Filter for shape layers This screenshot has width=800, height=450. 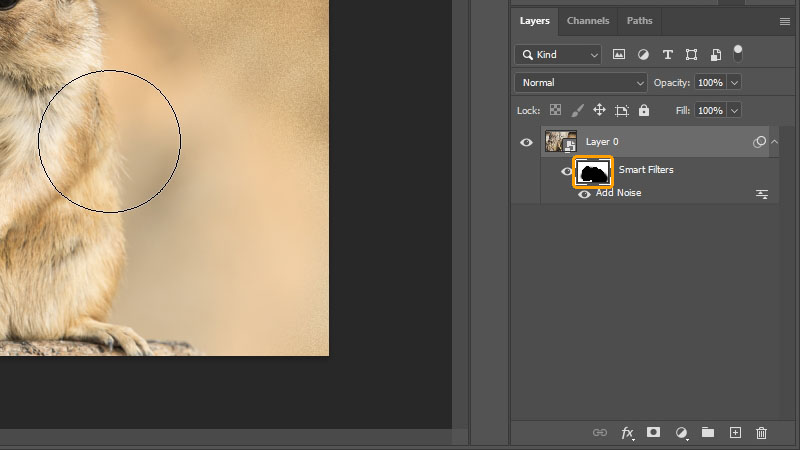[x=691, y=55]
